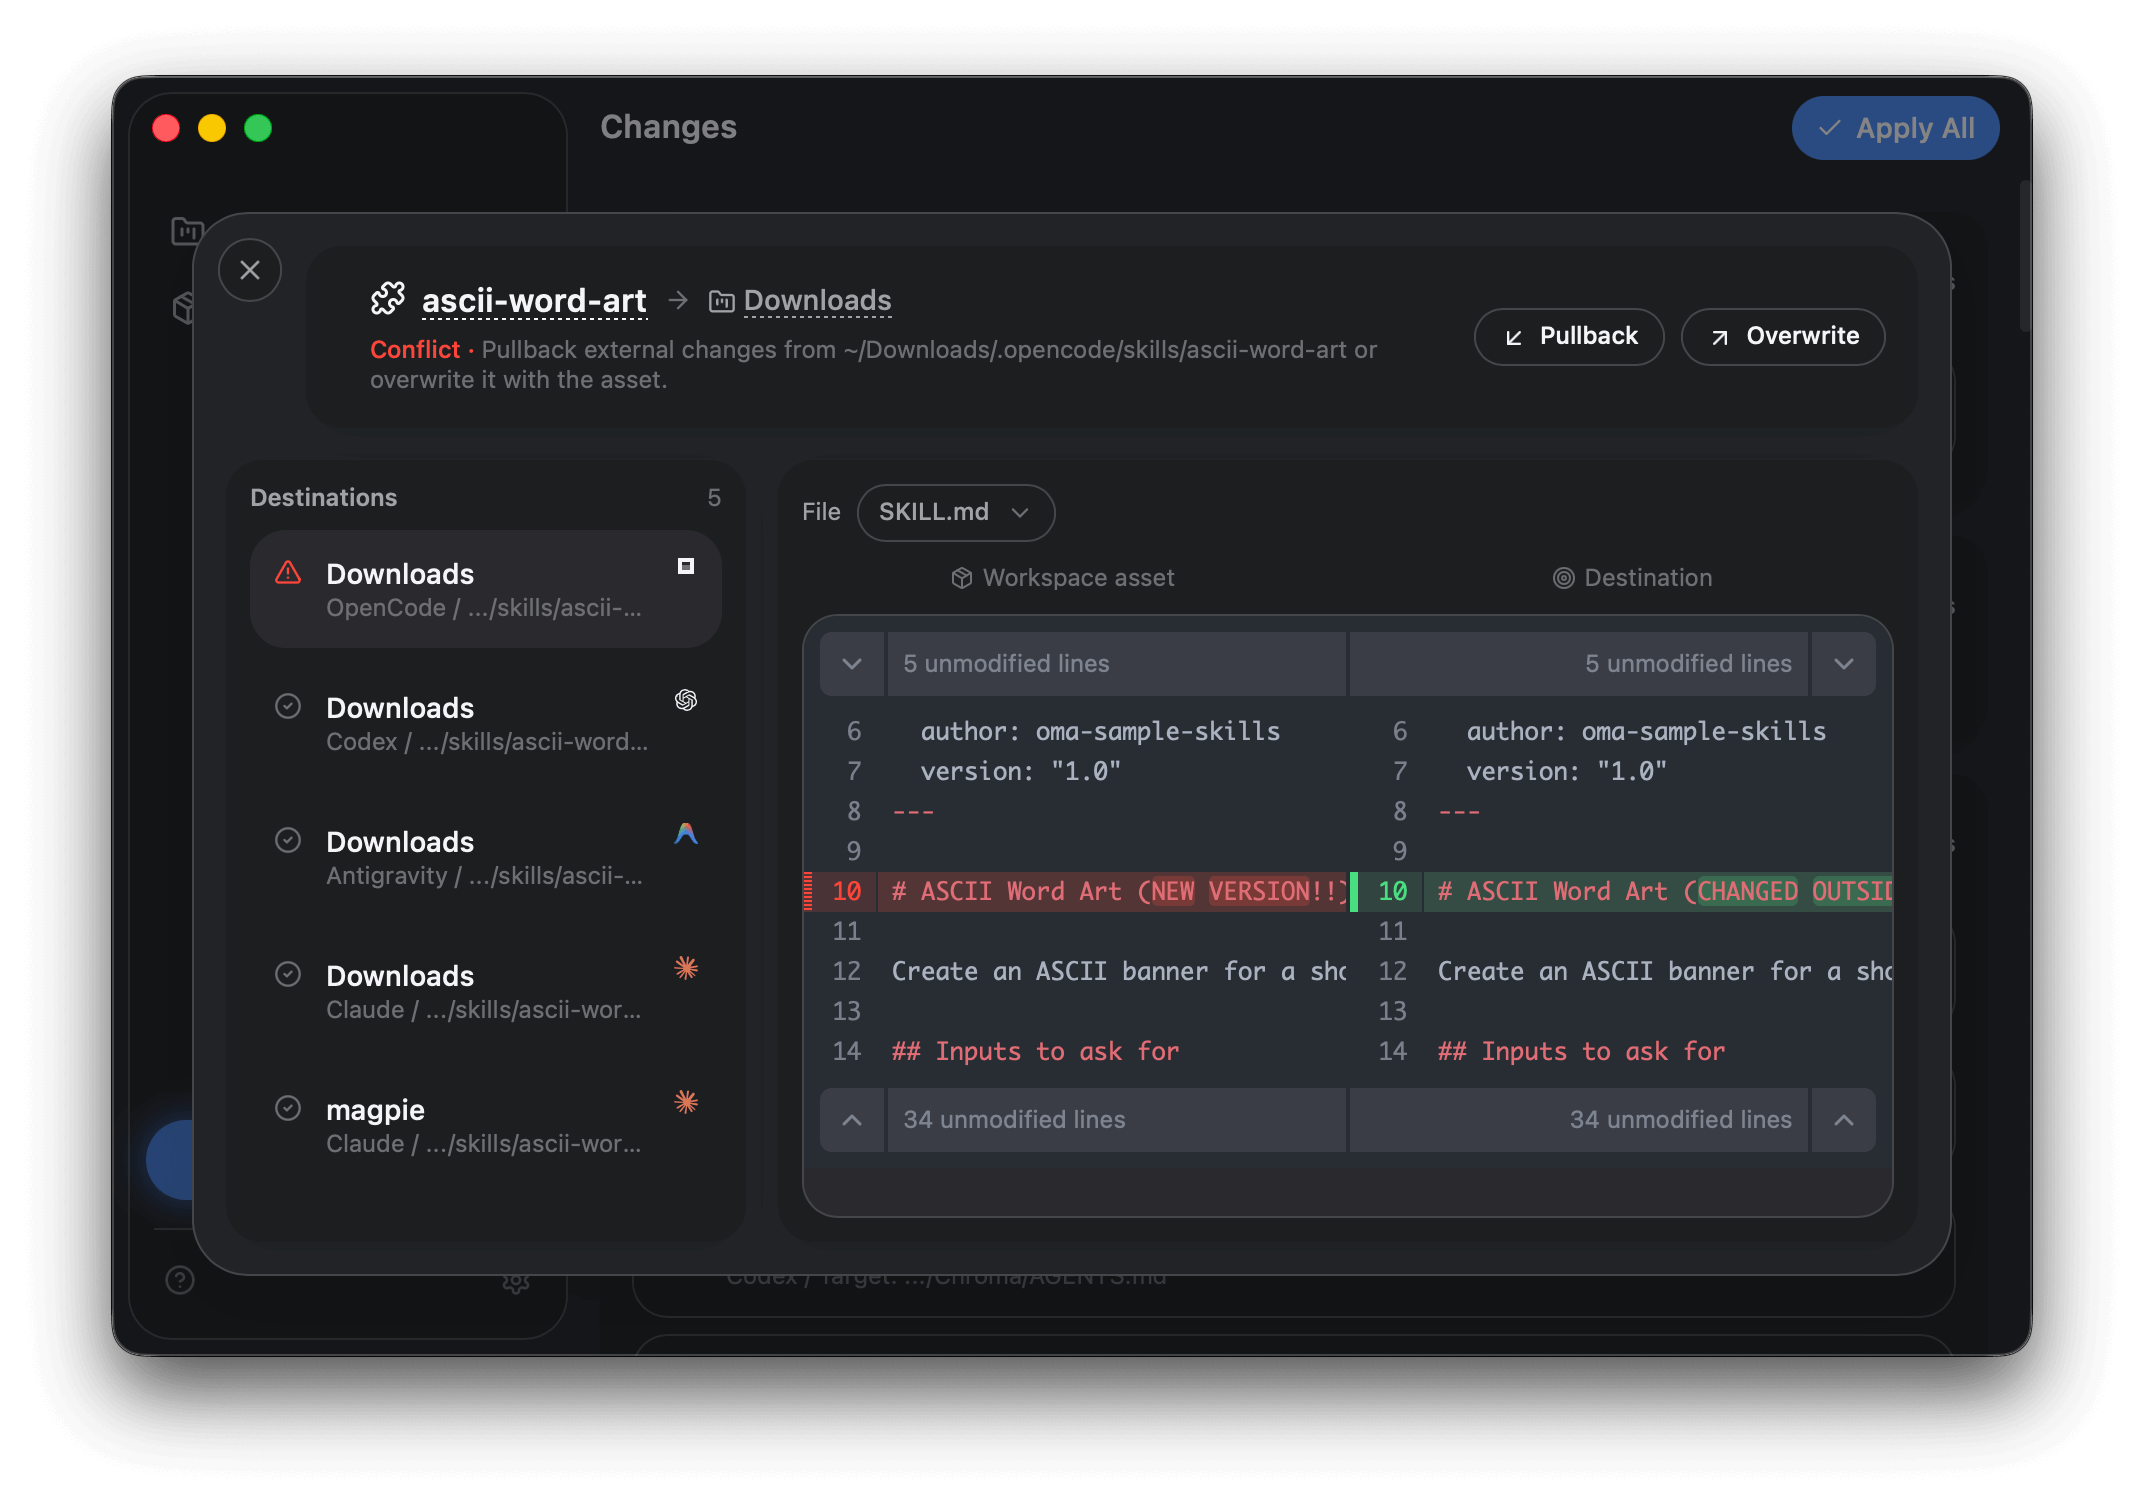
Task: Click the target icon beside Destination label
Action: 1563,578
